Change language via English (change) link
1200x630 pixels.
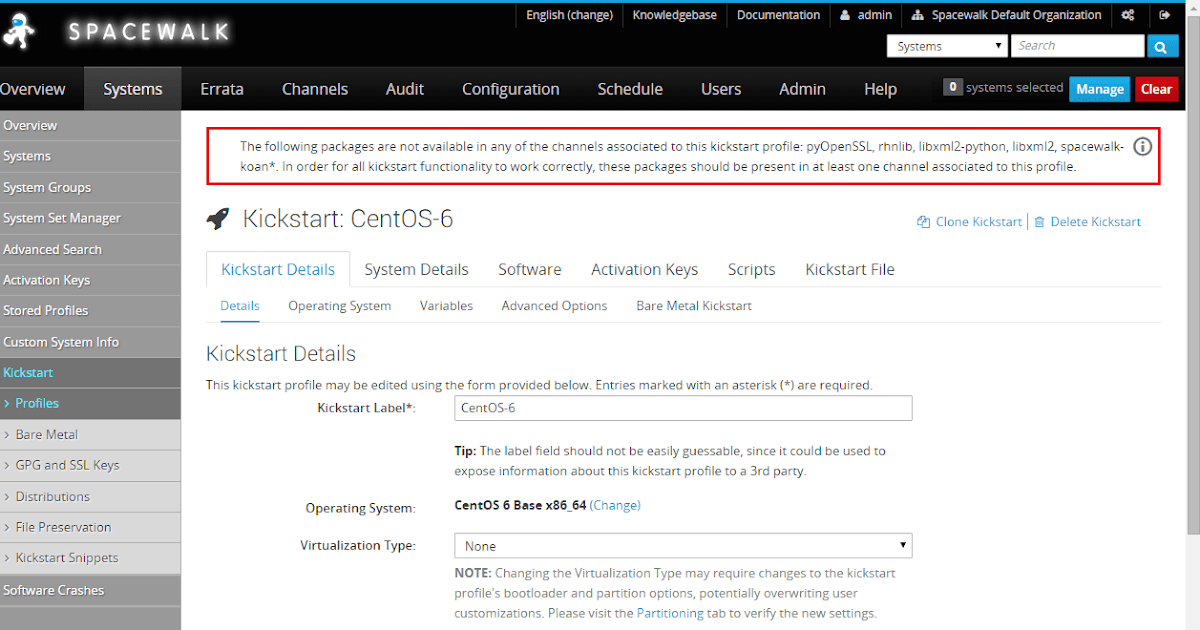569,15
